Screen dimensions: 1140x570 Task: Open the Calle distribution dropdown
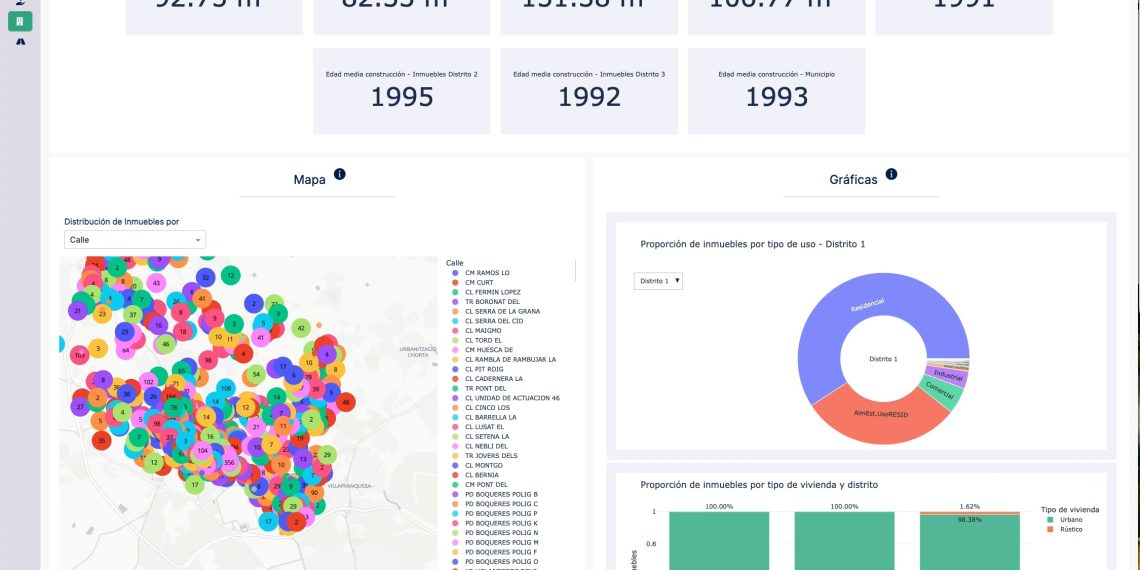click(x=135, y=240)
